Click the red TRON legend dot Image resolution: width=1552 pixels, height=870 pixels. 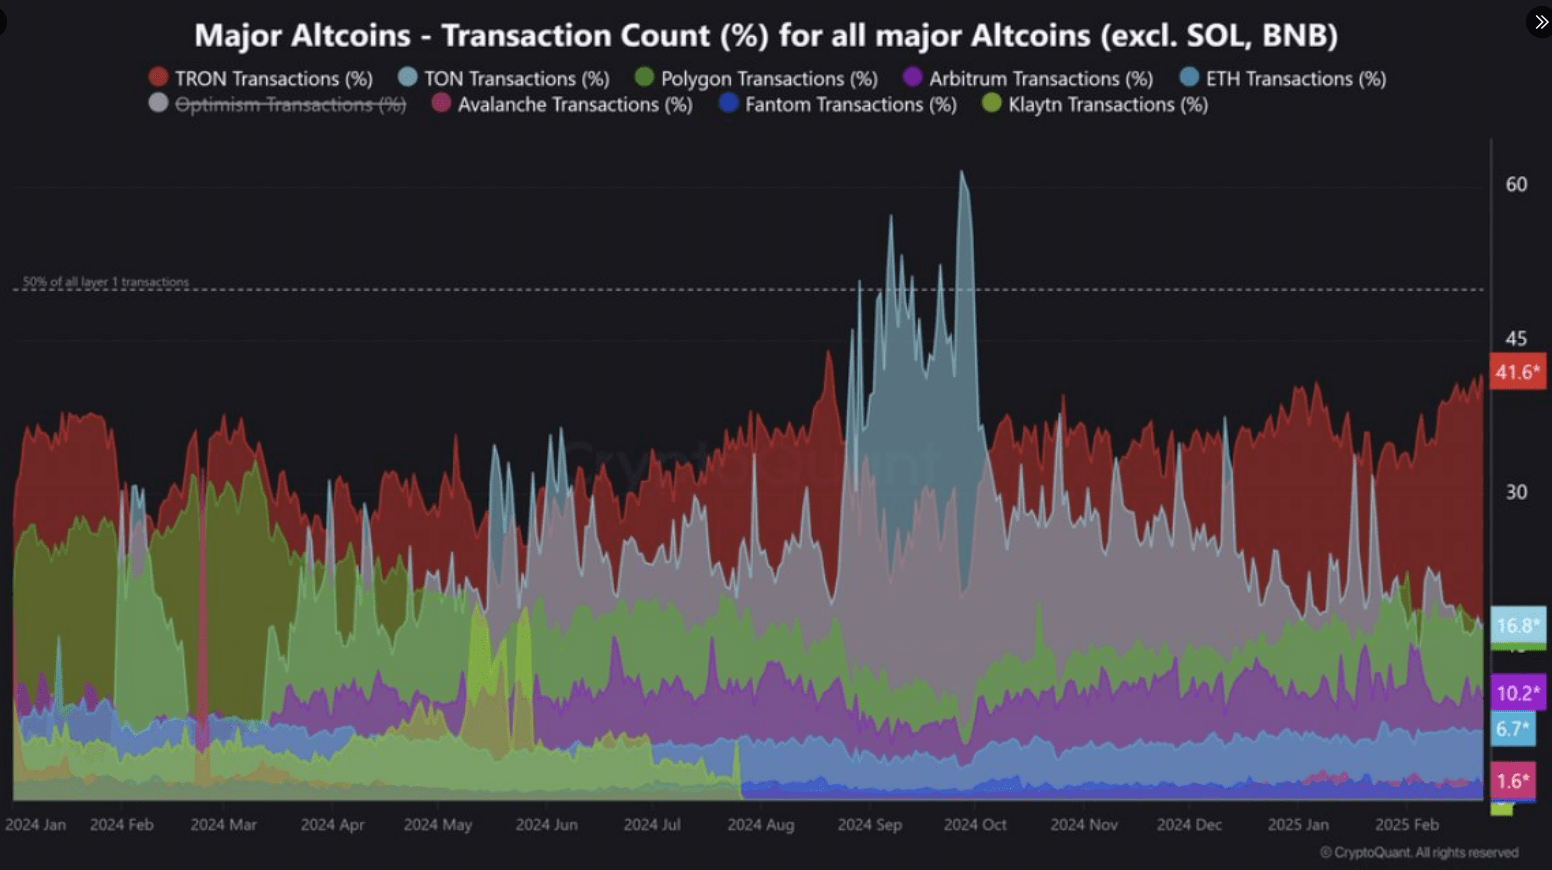(158, 77)
